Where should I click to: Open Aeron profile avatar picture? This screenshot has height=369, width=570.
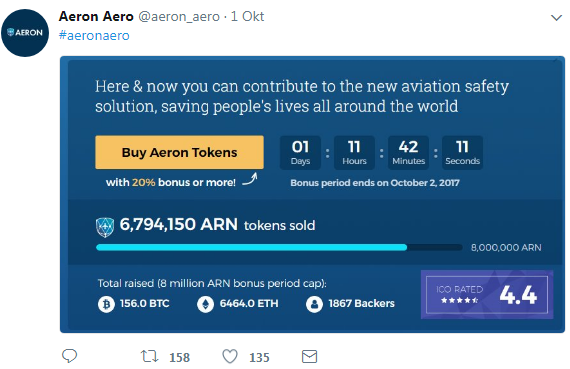(x=25, y=33)
